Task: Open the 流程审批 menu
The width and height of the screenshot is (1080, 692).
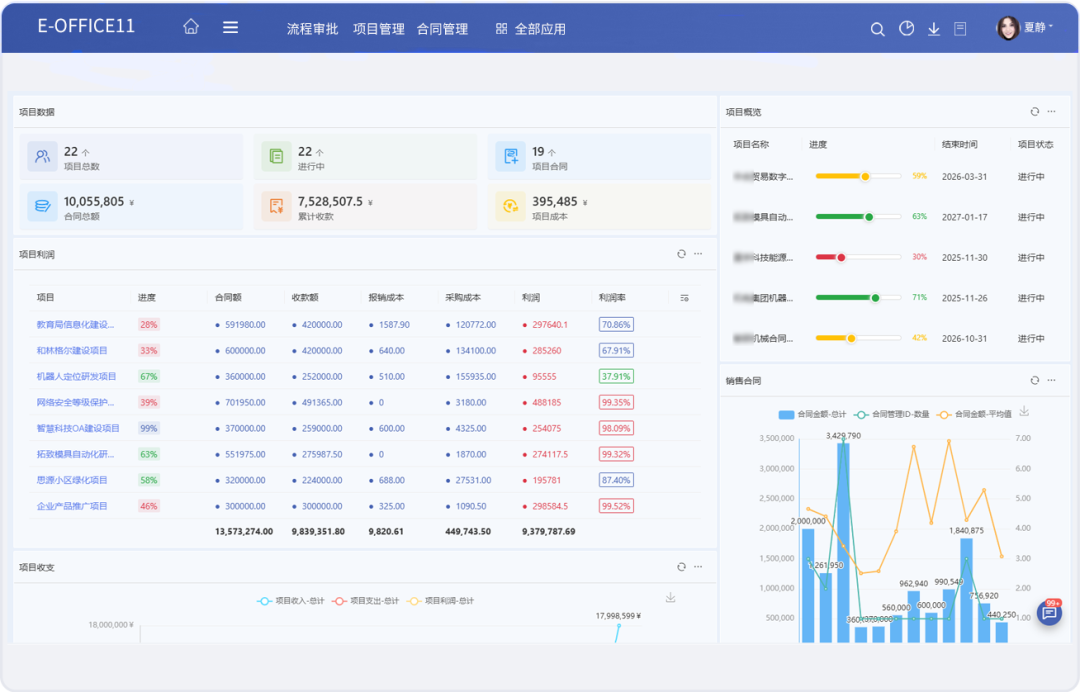Action: (312, 29)
